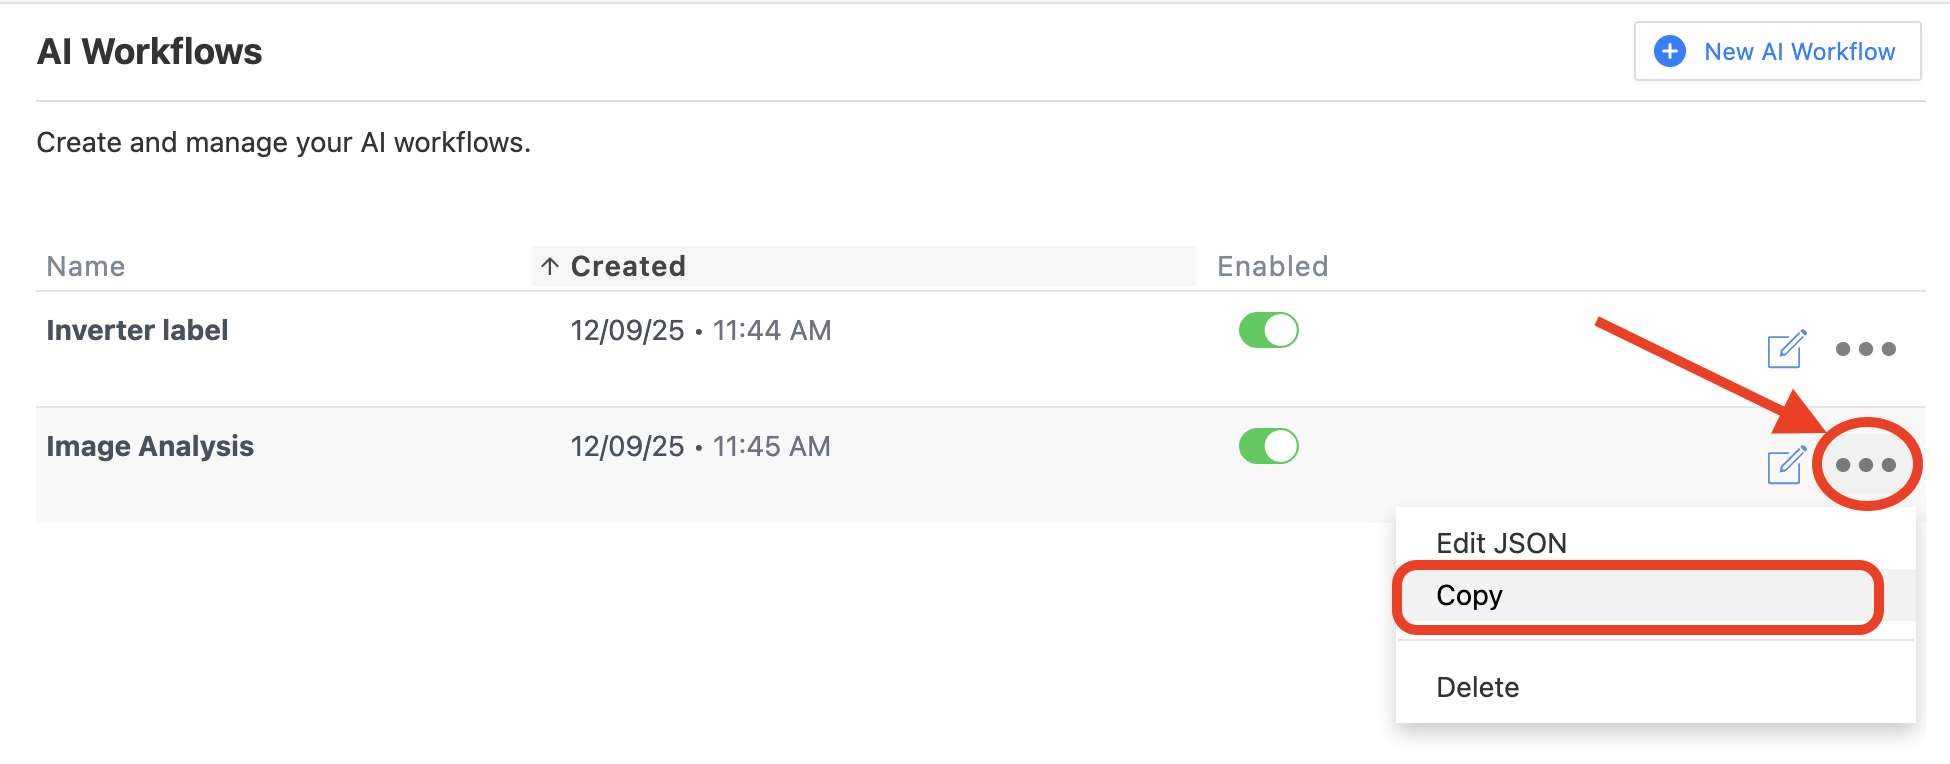
Task: Click the 11:45 AM creation date
Action: pos(700,446)
